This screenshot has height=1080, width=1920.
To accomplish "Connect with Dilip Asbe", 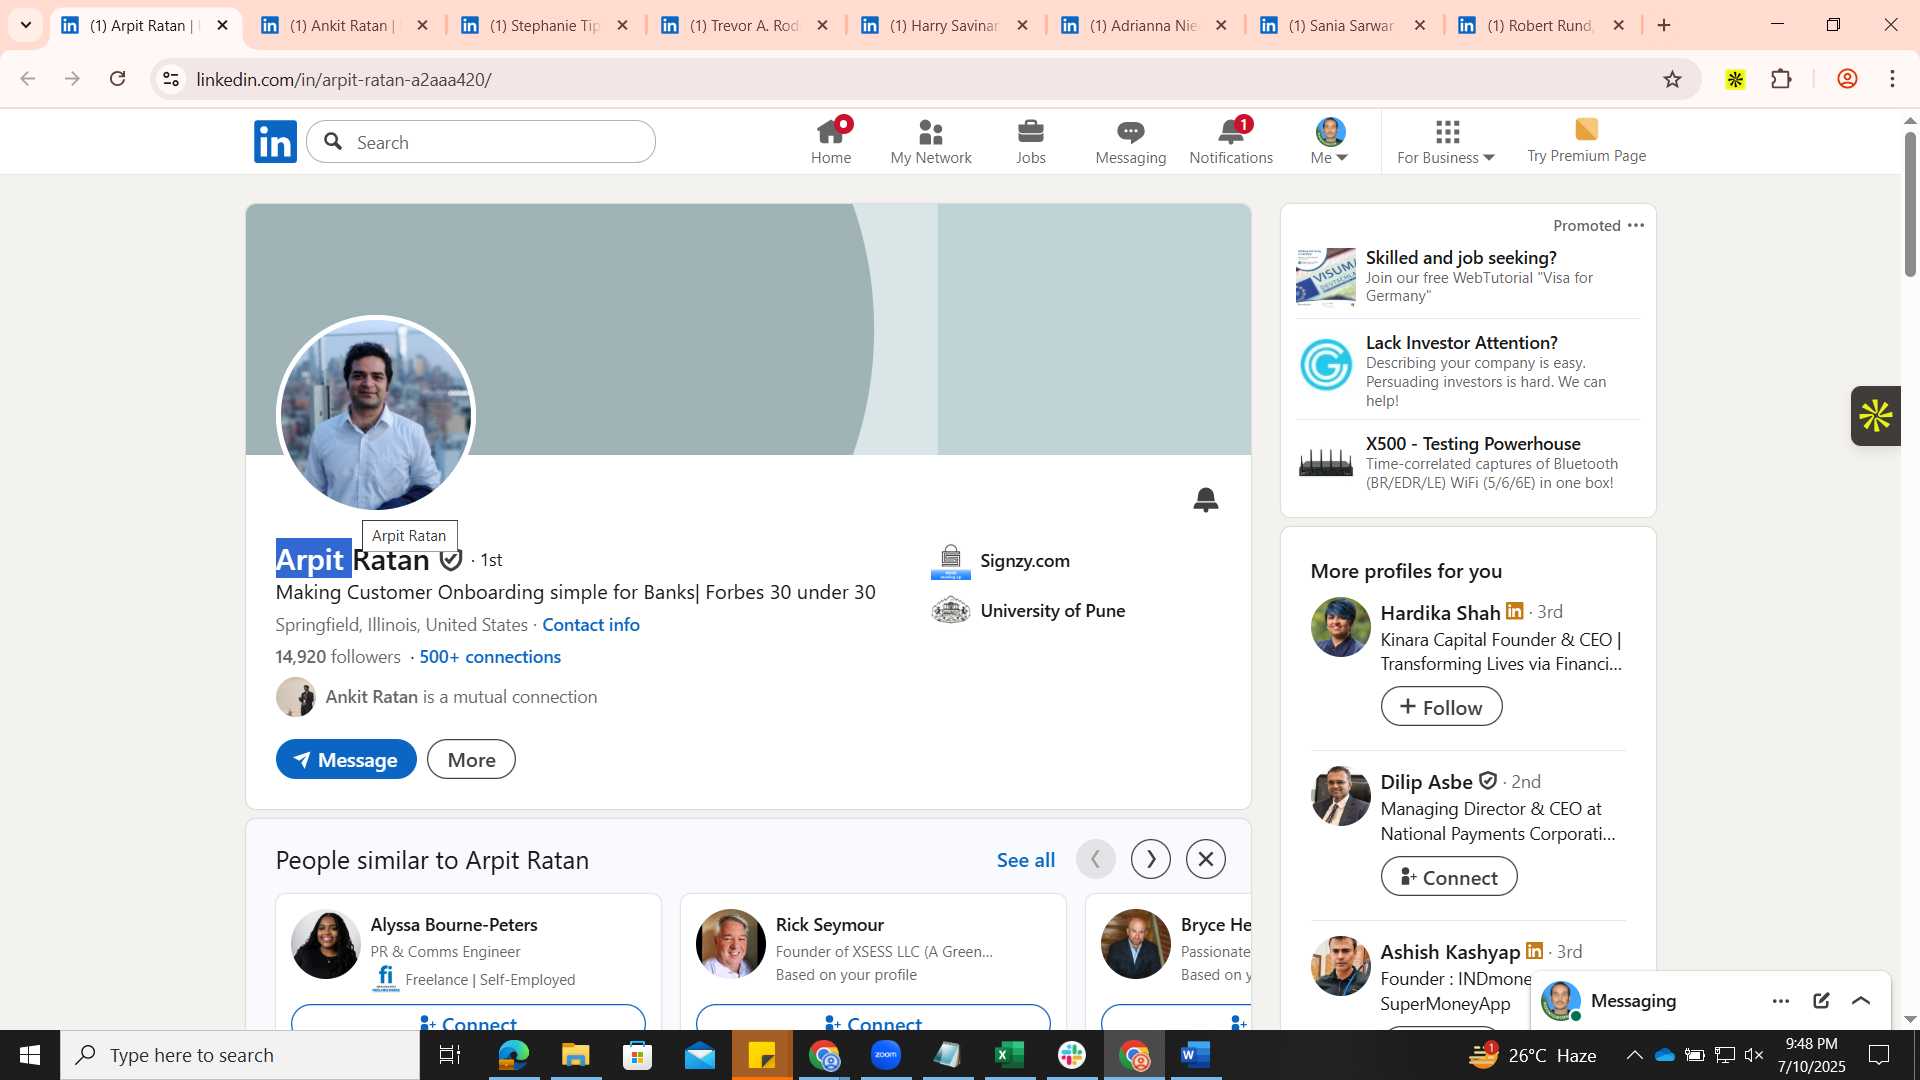I will click(1449, 877).
